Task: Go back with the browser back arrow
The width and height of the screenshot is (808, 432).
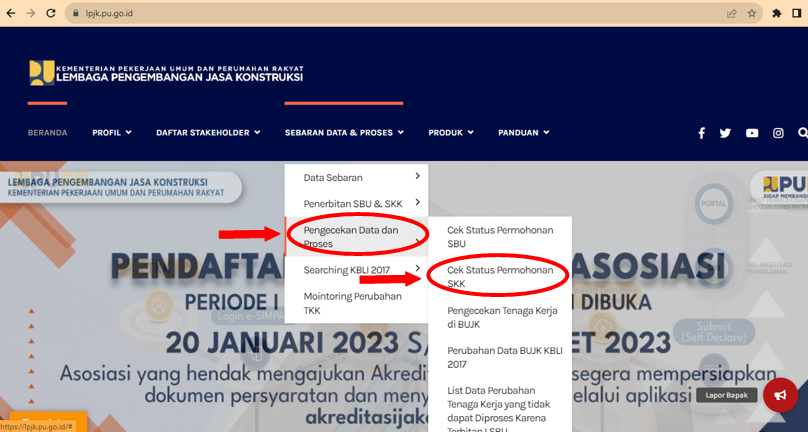Action: click(x=11, y=13)
